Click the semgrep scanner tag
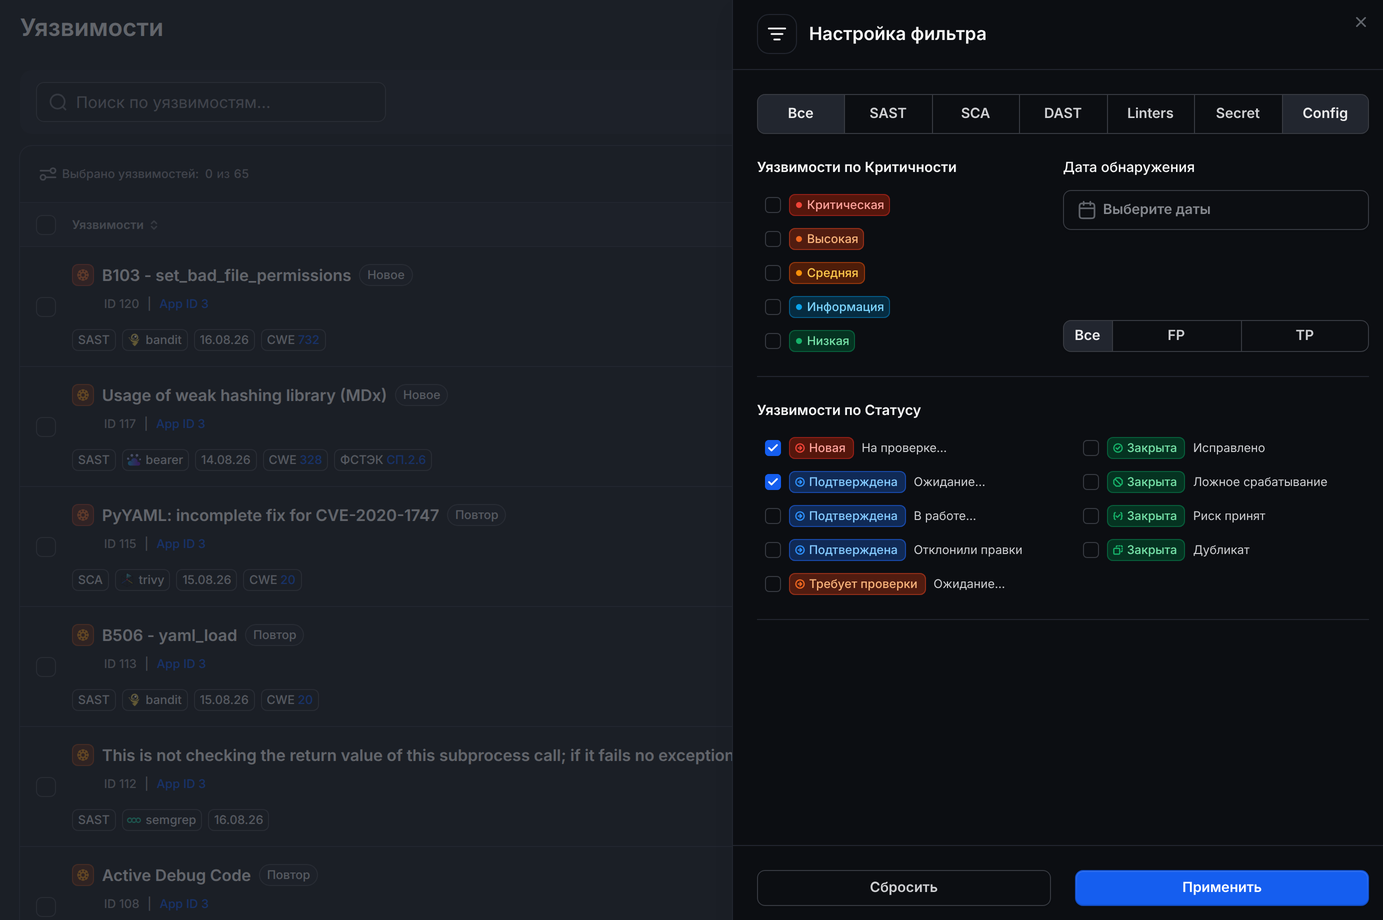 161,820
